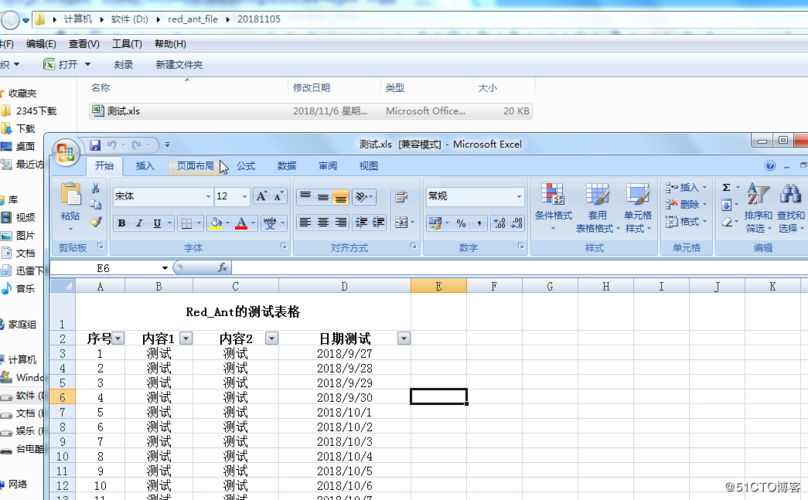Apply accounting number format
The width and height of the screenshot is (808, 500).
pos(435,223)
